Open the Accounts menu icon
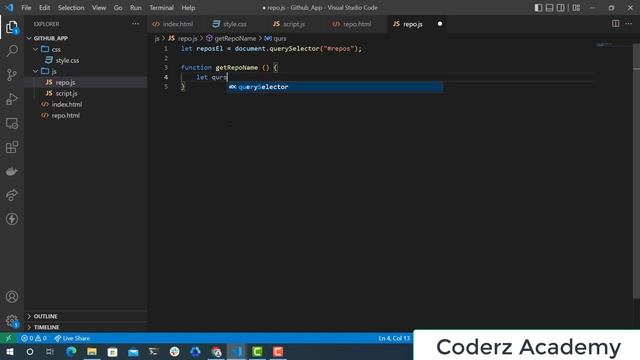 click(x=12, y=297)
